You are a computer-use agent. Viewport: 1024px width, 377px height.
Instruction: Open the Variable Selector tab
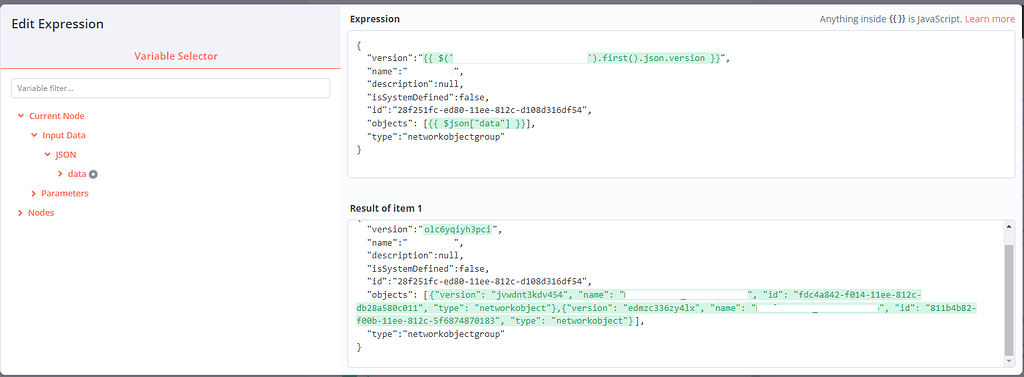pyautogui.click(x=176, y=56)
